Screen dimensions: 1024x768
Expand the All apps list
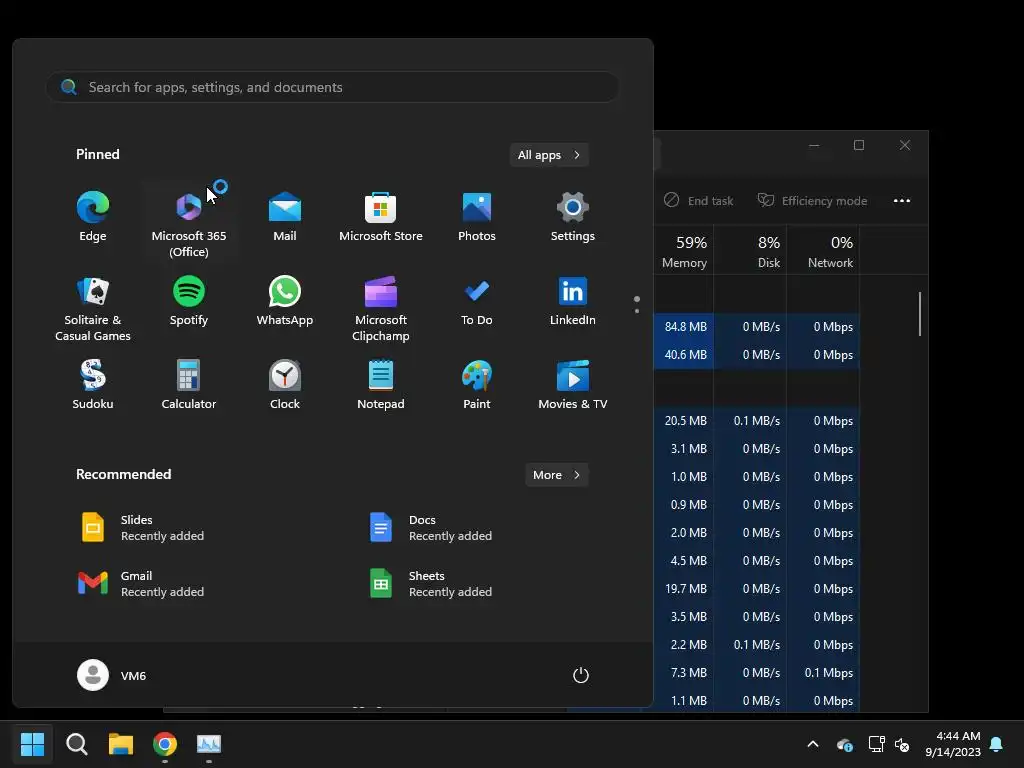549,155
